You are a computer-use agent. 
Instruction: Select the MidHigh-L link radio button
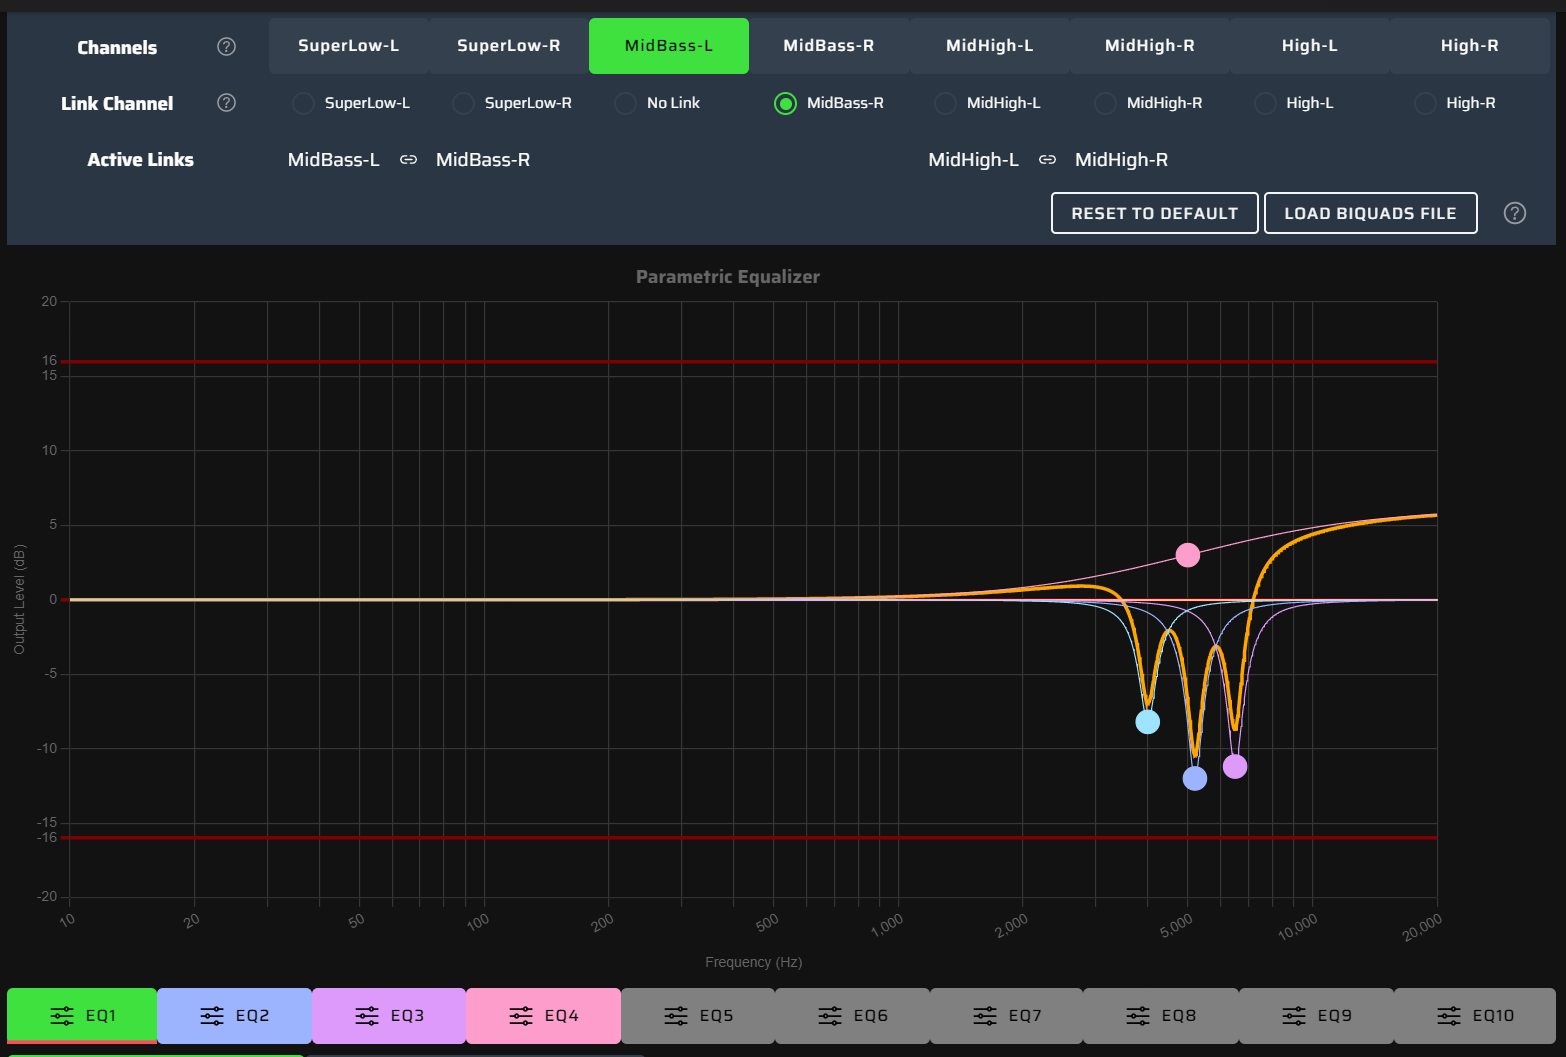[945, 104]
